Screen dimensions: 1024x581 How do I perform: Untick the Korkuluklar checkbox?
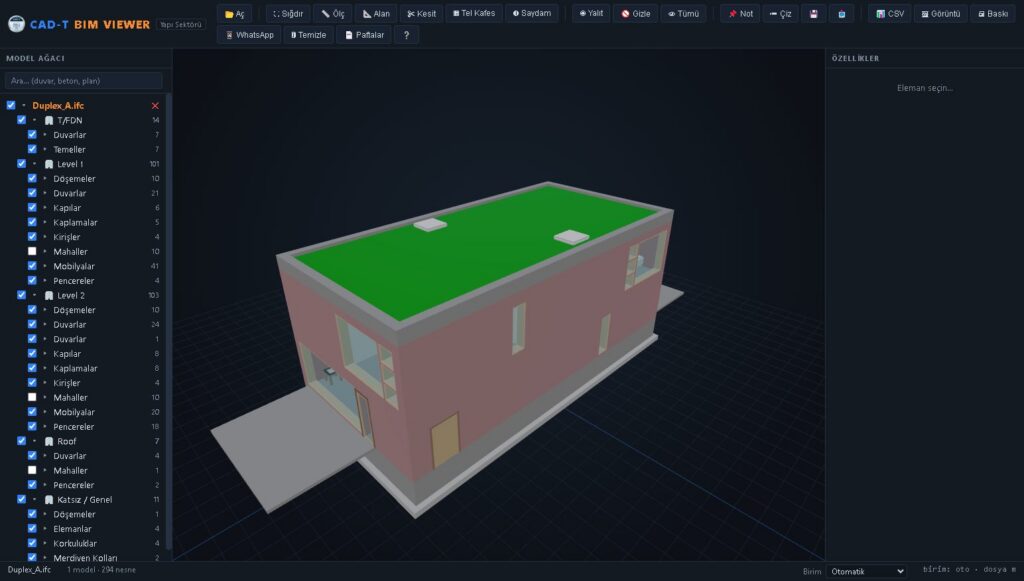pos(32,543)
